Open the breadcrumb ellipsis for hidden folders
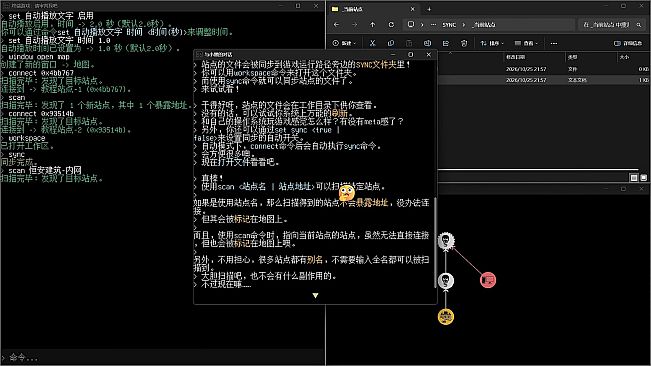Viewport: 651px width, 366px height. [433, 25]
